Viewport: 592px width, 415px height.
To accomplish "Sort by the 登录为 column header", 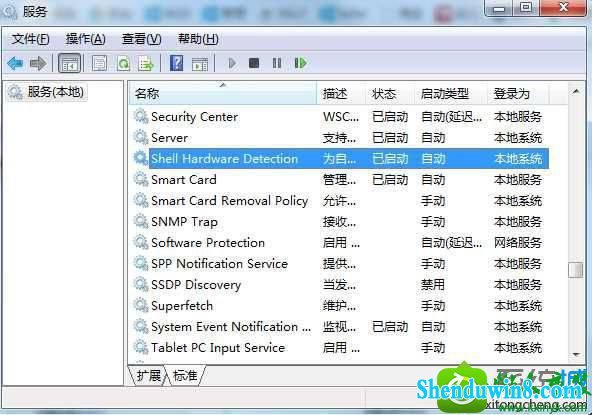I will coord(519,93).
